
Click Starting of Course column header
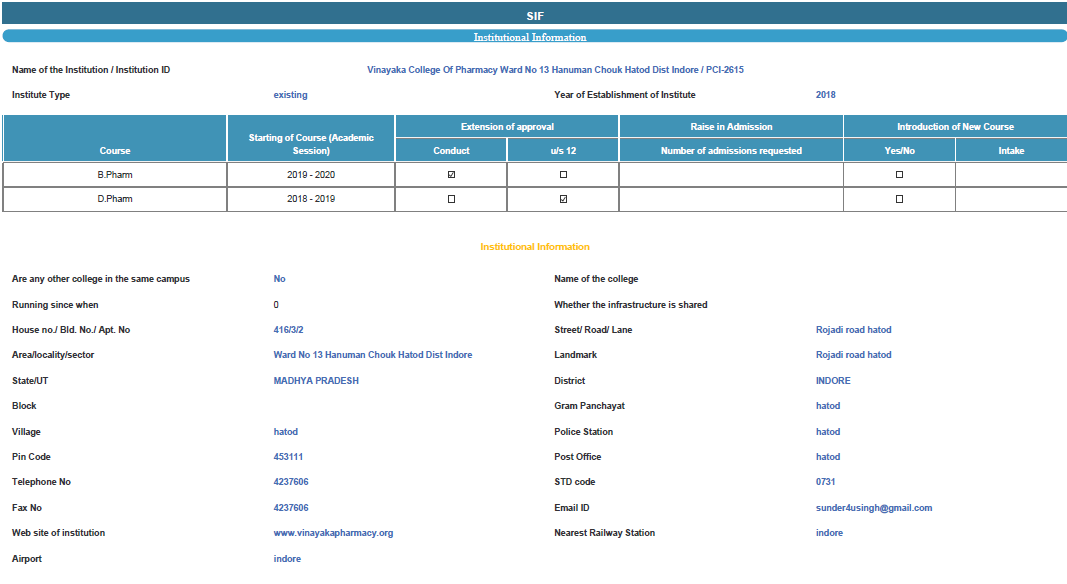tap(311, 139)
